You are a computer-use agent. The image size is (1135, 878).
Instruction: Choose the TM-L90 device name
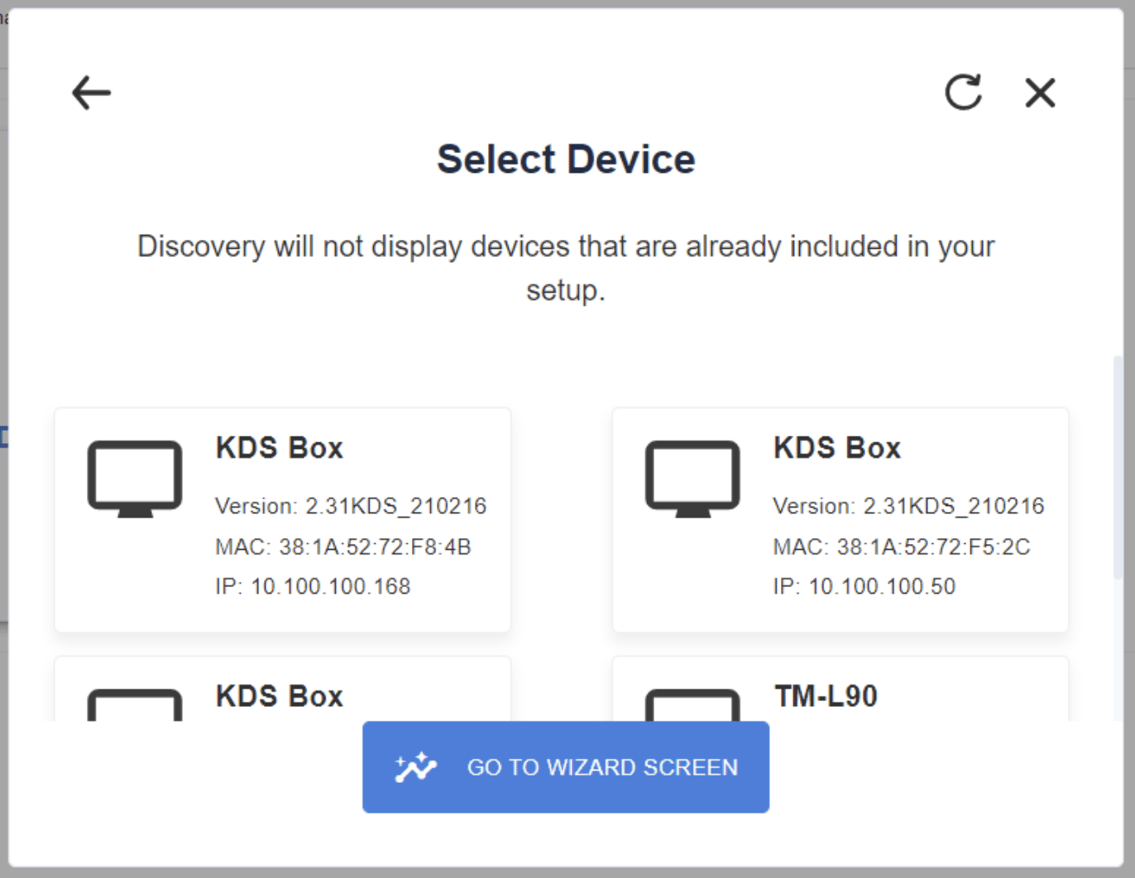pyautogui.click(x=825, y=696)
